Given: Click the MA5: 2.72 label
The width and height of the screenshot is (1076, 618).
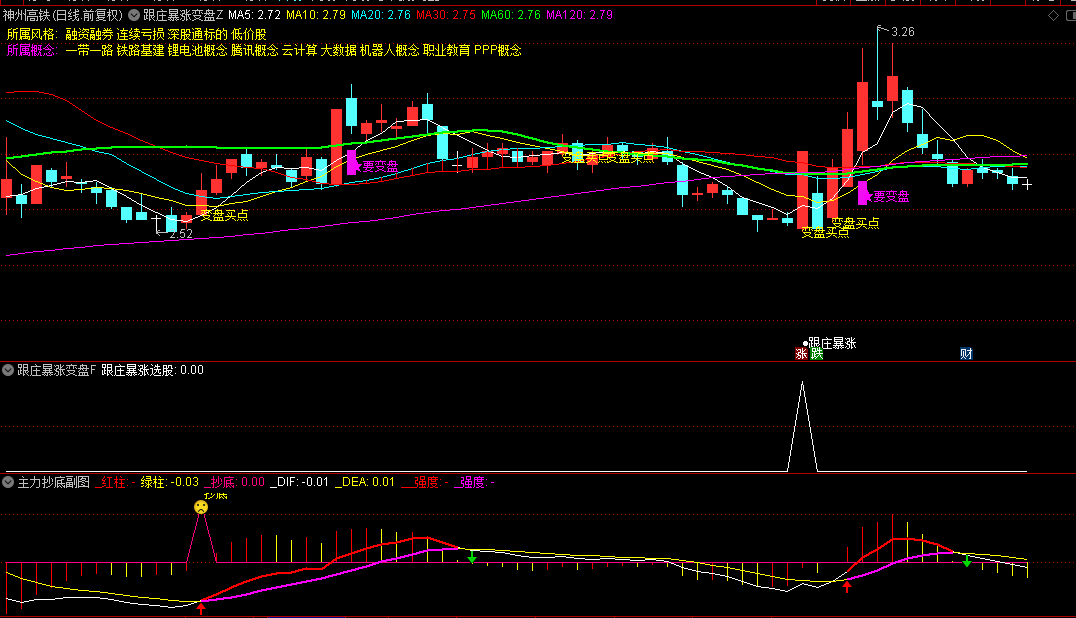Looking at the screenshot, I should pos(255,15).
